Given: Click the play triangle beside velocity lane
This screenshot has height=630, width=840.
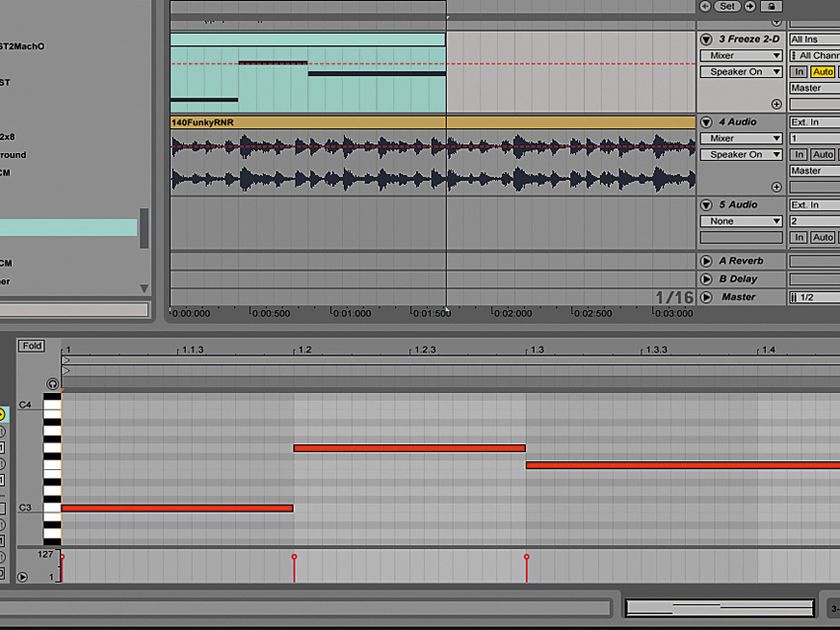Looking at the screenshot, I should click(x=22, y=576).
